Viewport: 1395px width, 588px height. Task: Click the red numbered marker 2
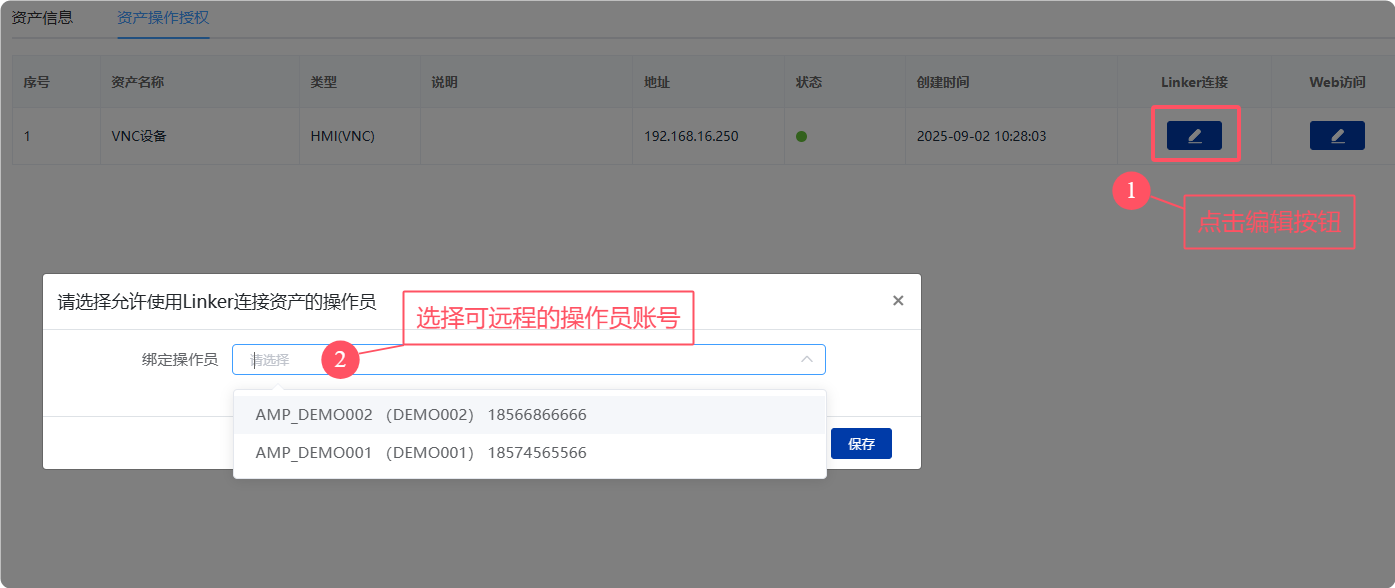point(340,360)
